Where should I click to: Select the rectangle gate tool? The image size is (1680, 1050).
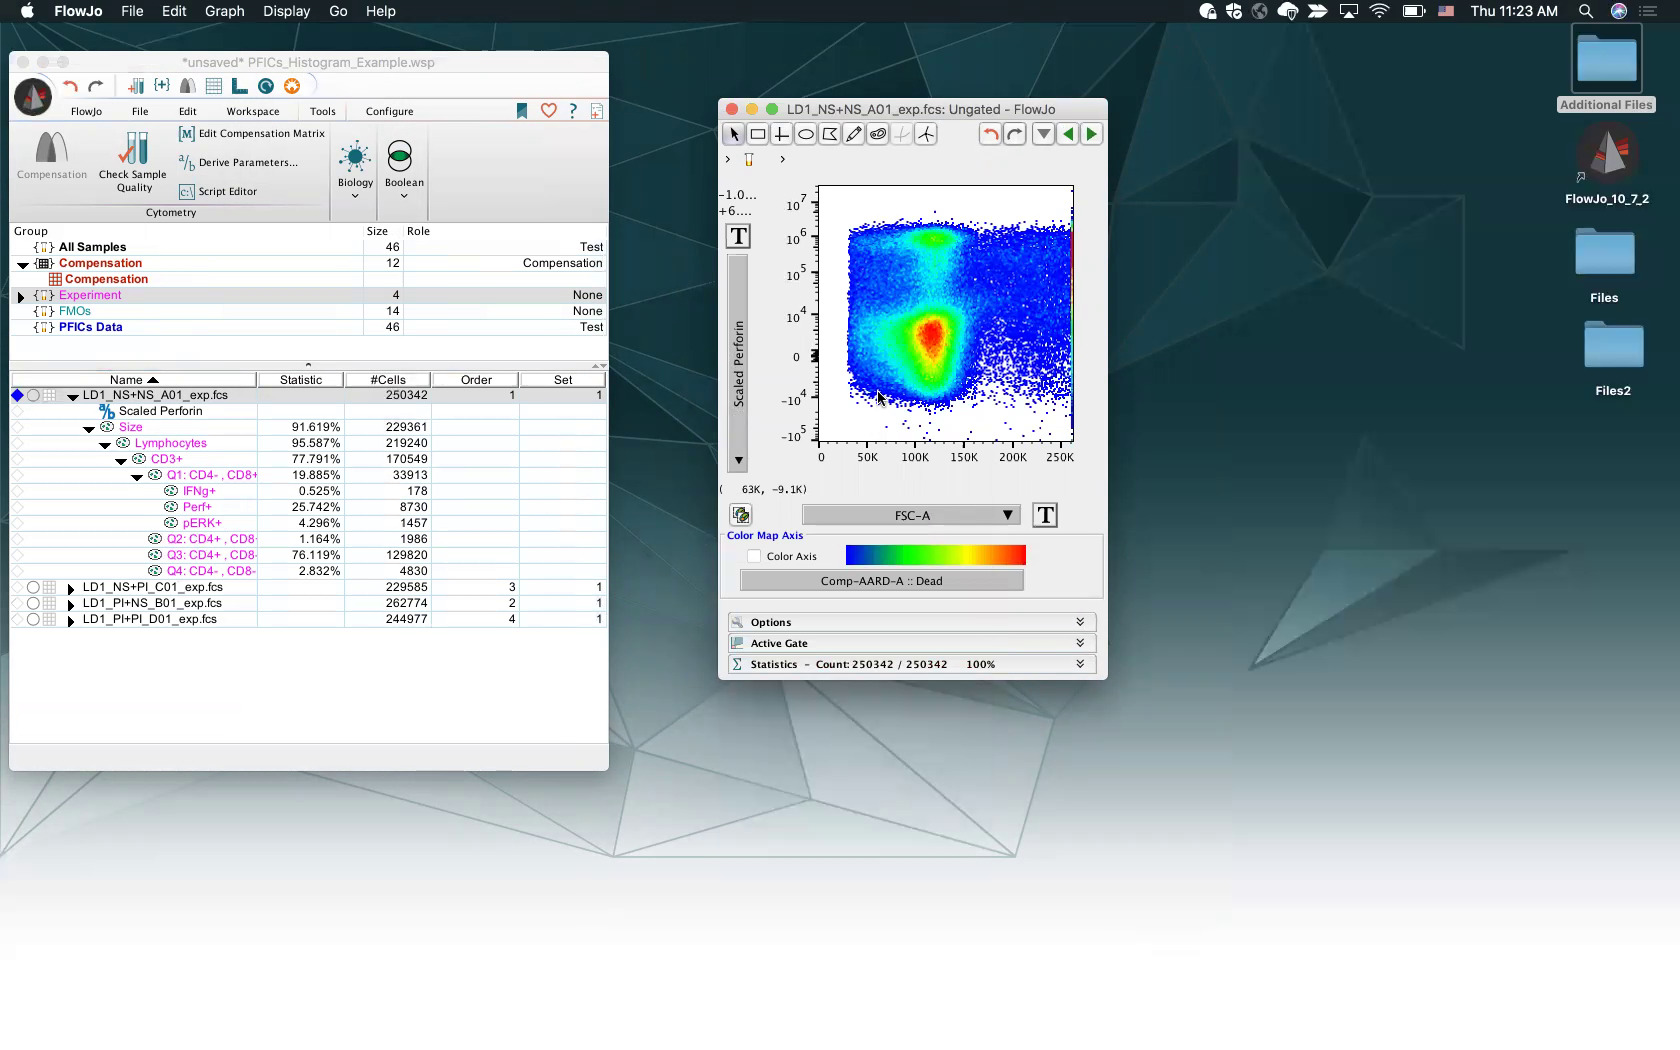[758, 134]
